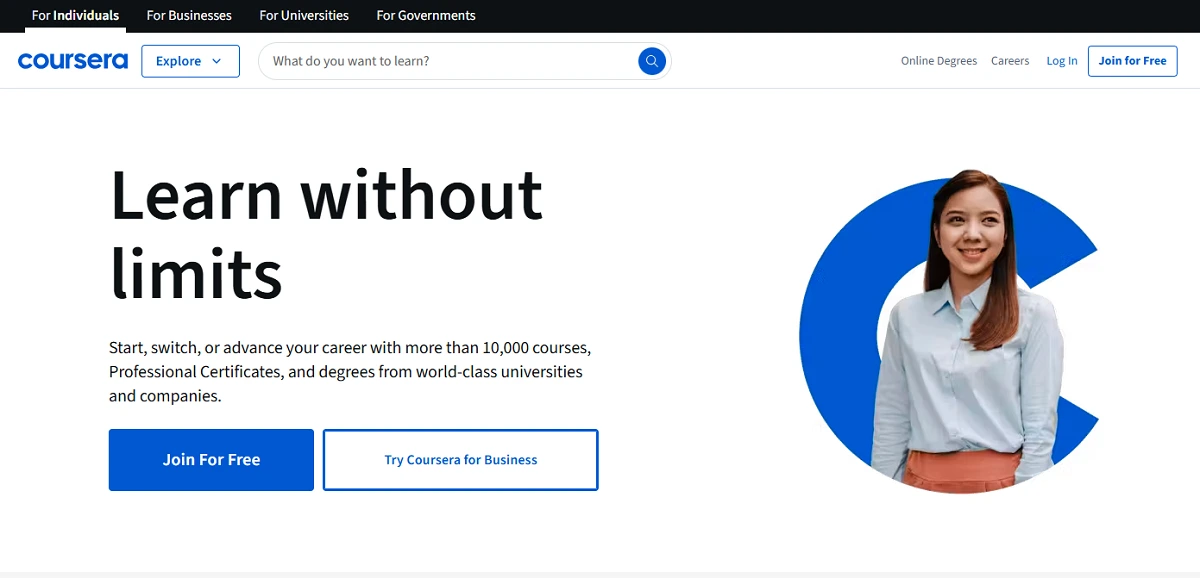Open the Online Degrees link
Image resolution: width=1200 pixels, height=578 pixels.
[x=938, y=61]
